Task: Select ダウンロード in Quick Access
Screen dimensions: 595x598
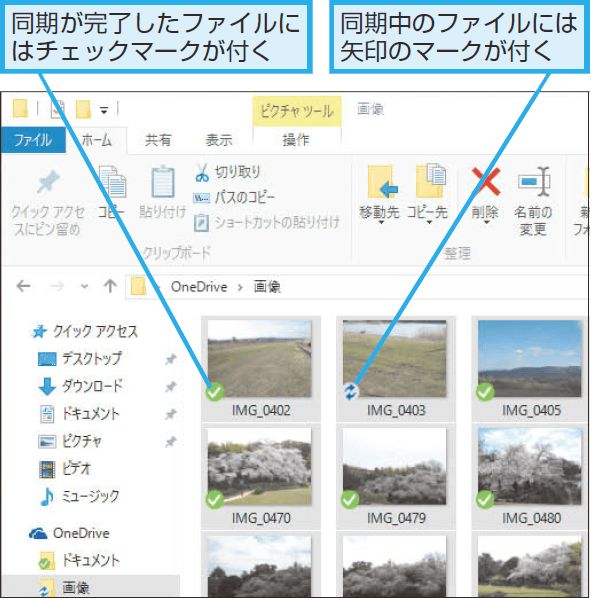Action: tap(92, 386)
